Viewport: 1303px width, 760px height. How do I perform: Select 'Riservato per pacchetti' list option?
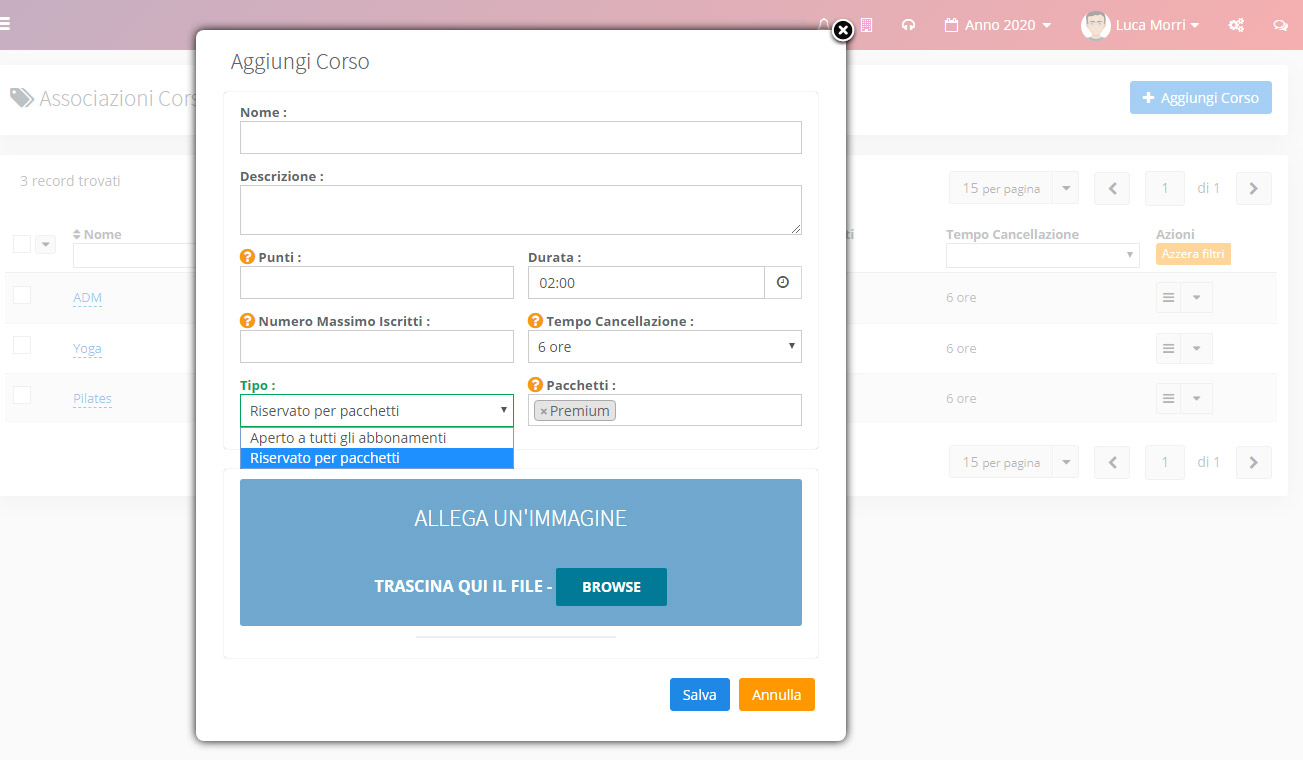pos(377,458)
